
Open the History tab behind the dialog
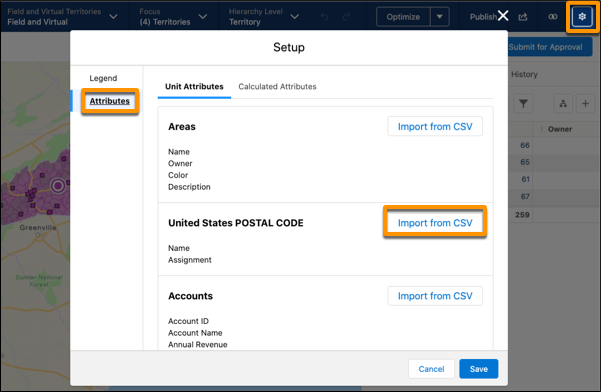click(524, 74)
